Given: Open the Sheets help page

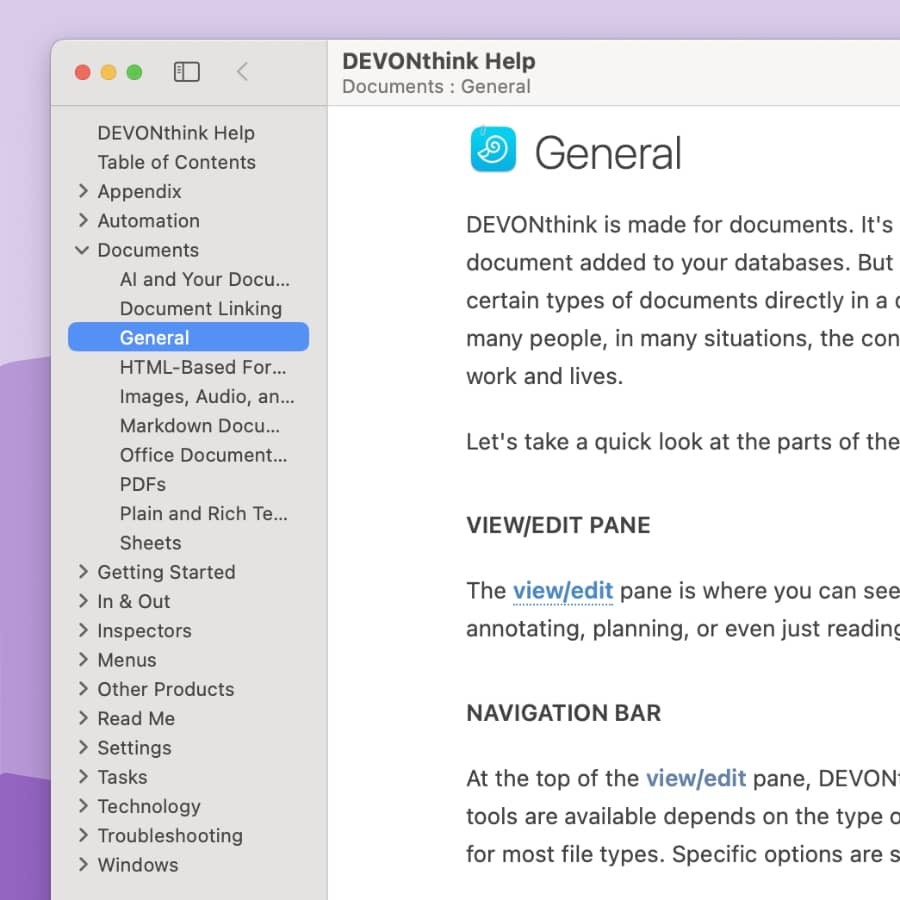Looking at the screenshot, I should coord(150,543).
